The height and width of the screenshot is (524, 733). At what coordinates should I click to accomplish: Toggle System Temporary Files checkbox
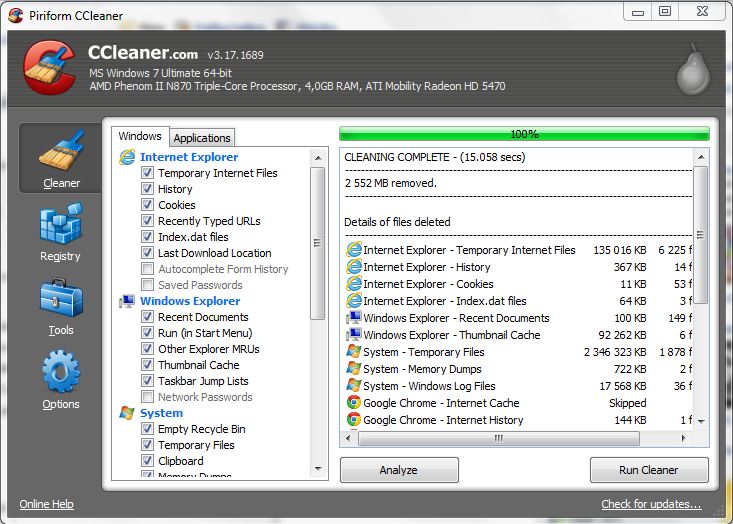pos(147,444)
